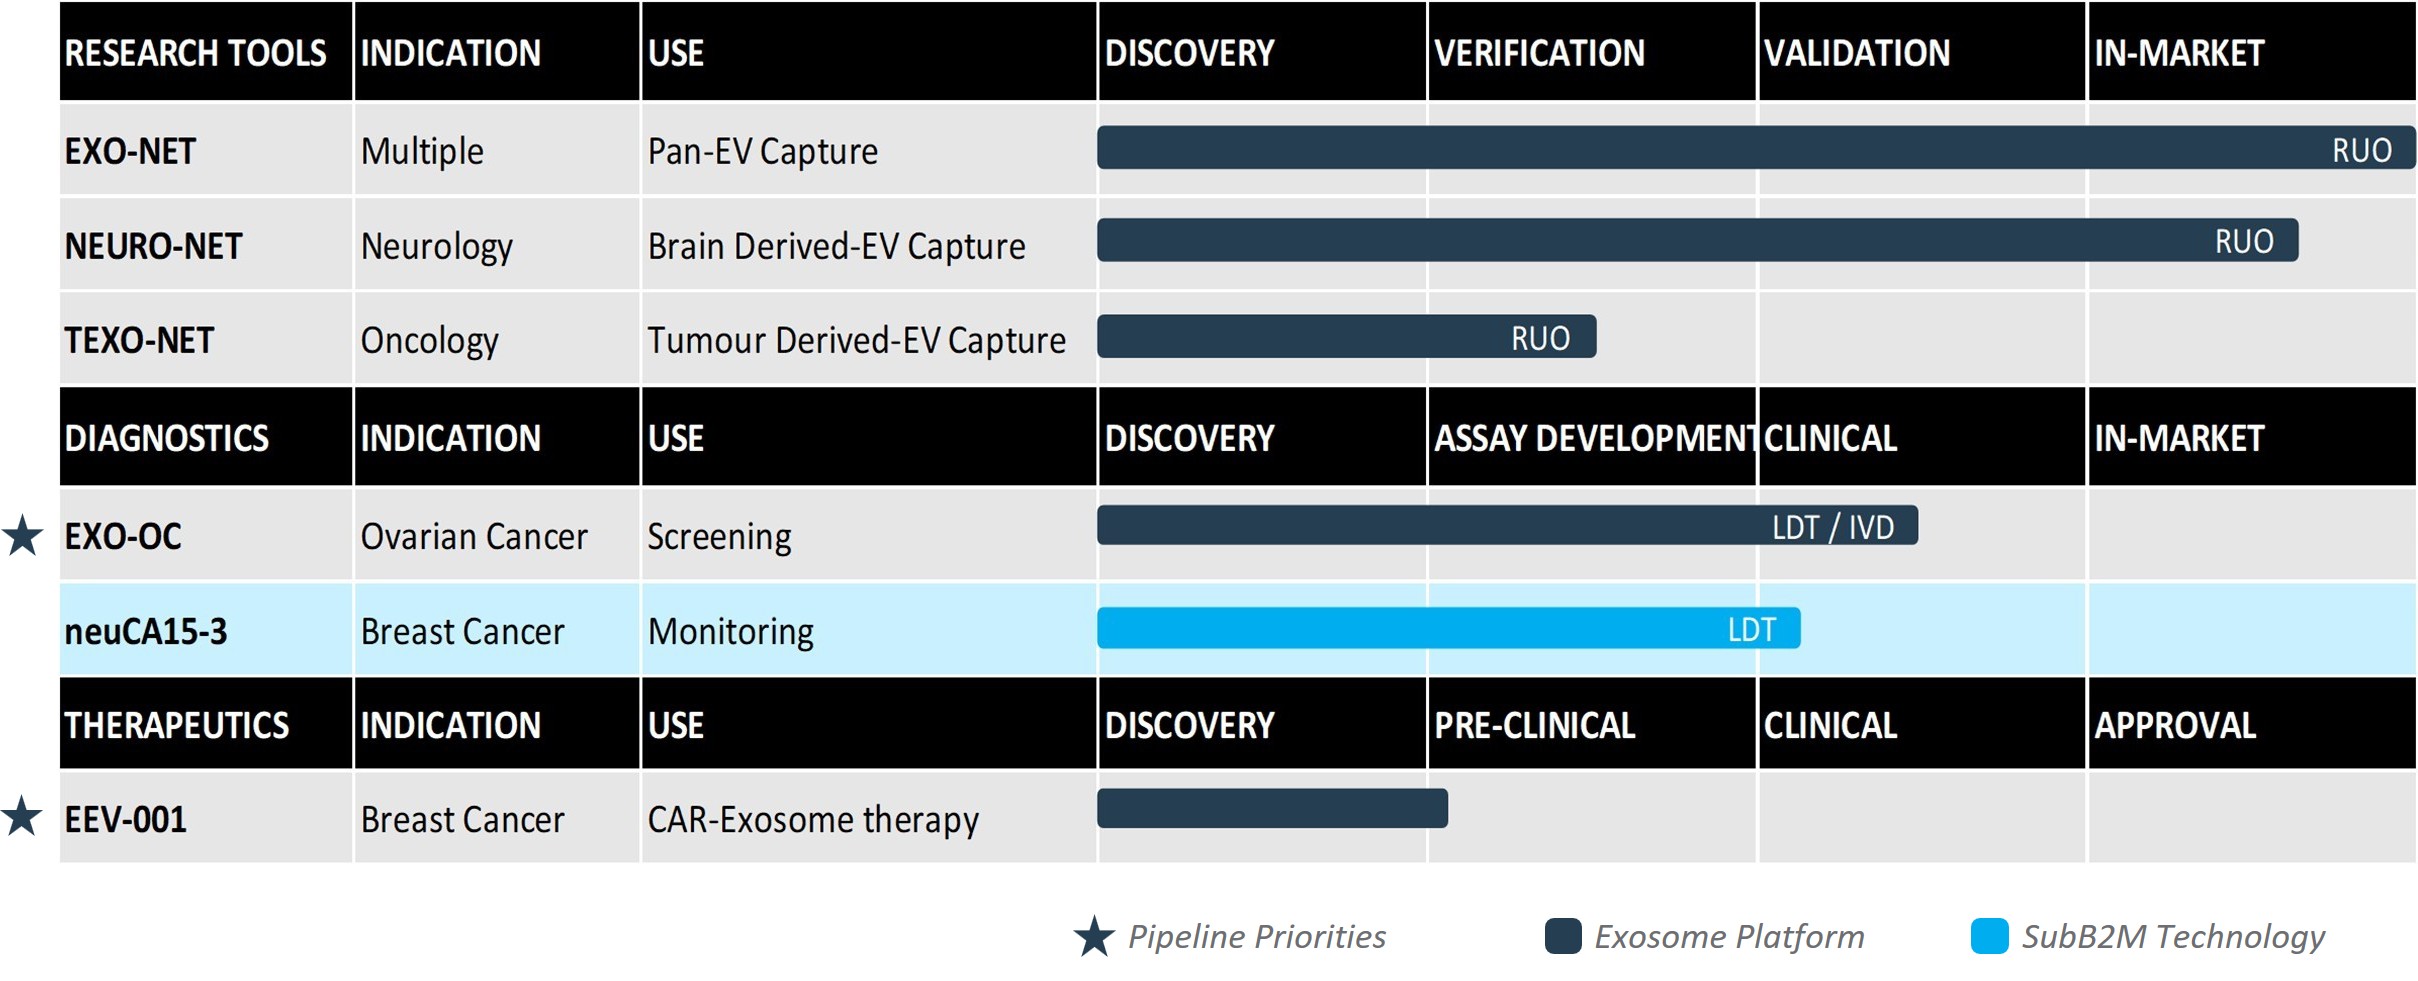The width and height of the screenshot is (2418, 981).
Task: Select the NEURO-NET RUO progress bar
Action: point(1697,241)
